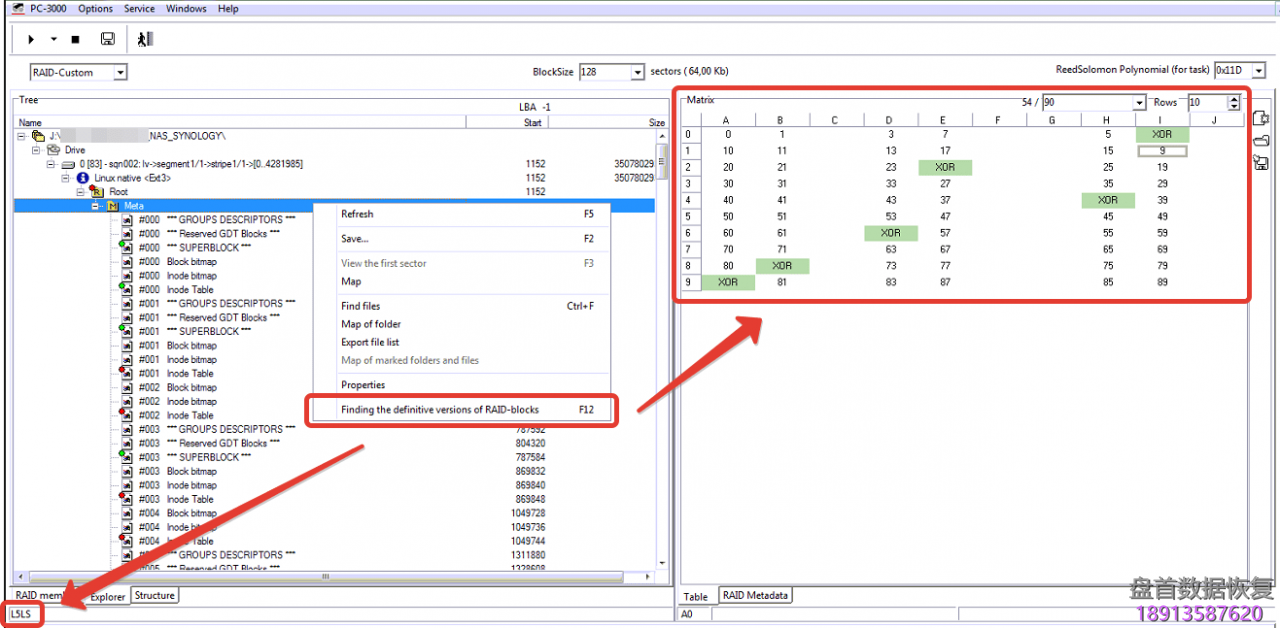Screen dimensions: 1280x628
Task: Collapse the Drive tree node
Action: pos(35,150)
